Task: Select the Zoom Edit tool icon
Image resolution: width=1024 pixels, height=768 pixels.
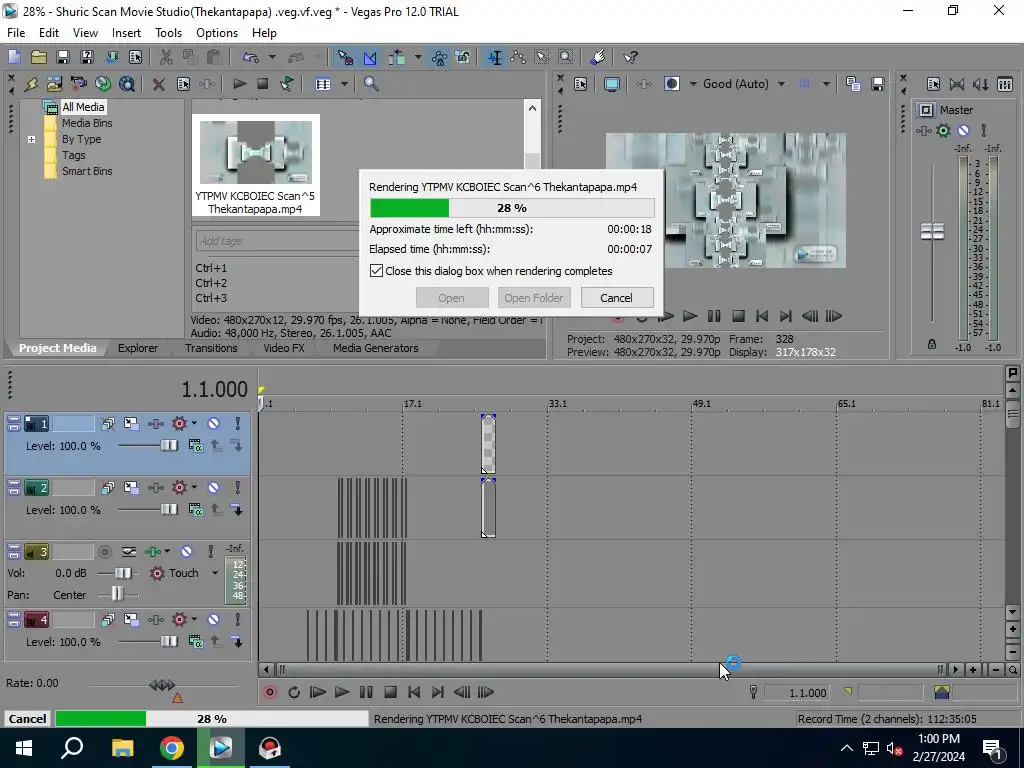Action: [566, 57]
